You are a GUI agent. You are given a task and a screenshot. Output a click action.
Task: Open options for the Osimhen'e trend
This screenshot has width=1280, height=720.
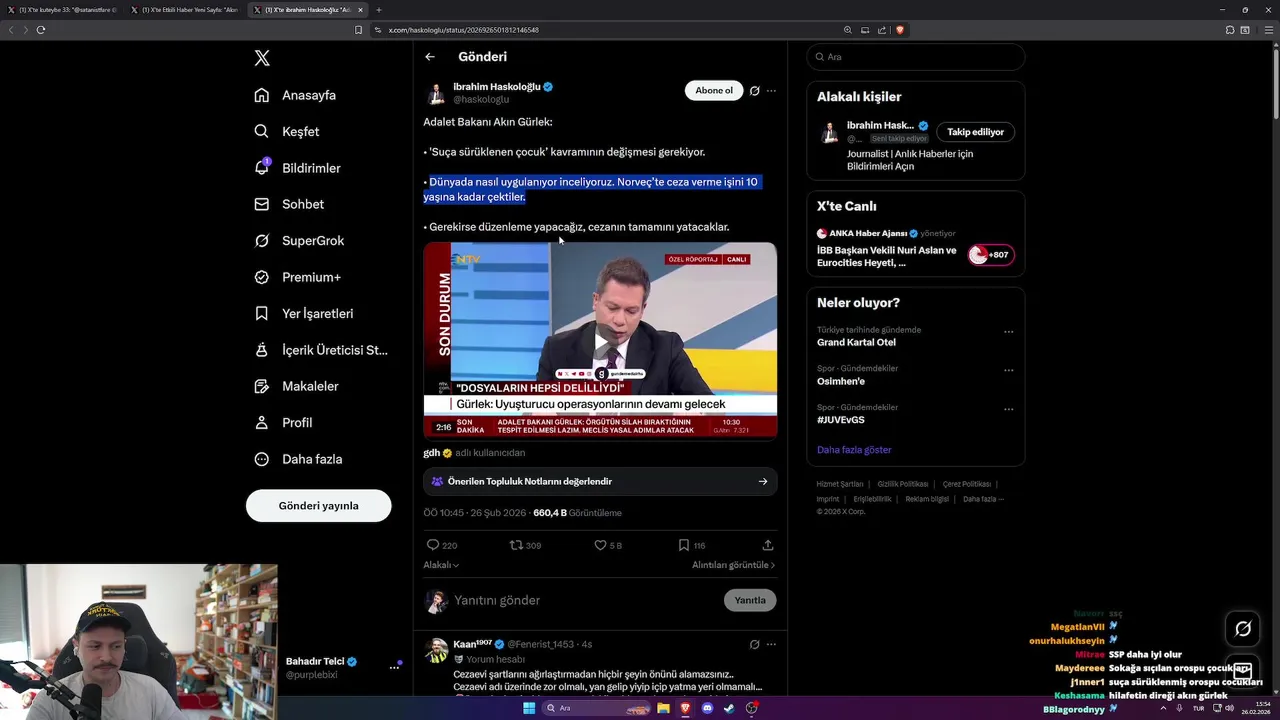tap(1008, 370)
